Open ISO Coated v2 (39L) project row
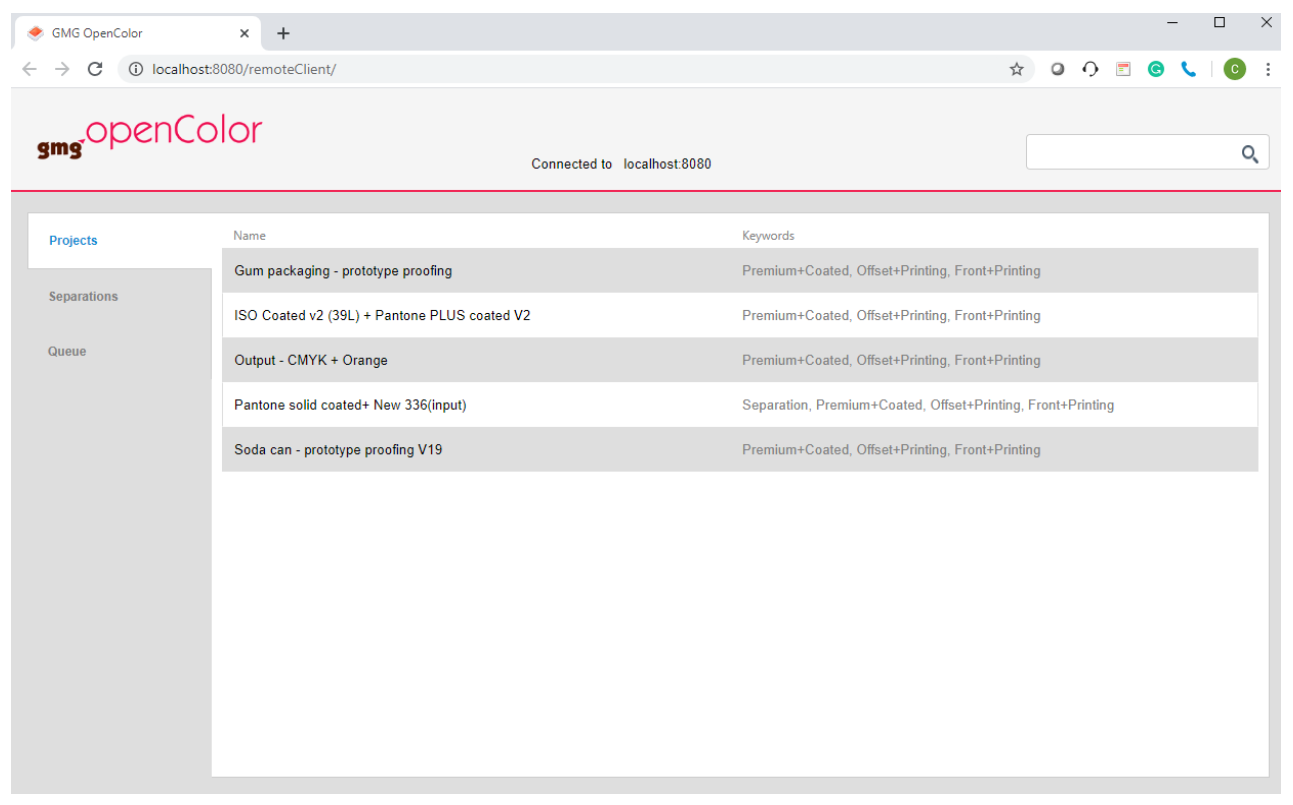The image size is (1293, 805). 740,315
